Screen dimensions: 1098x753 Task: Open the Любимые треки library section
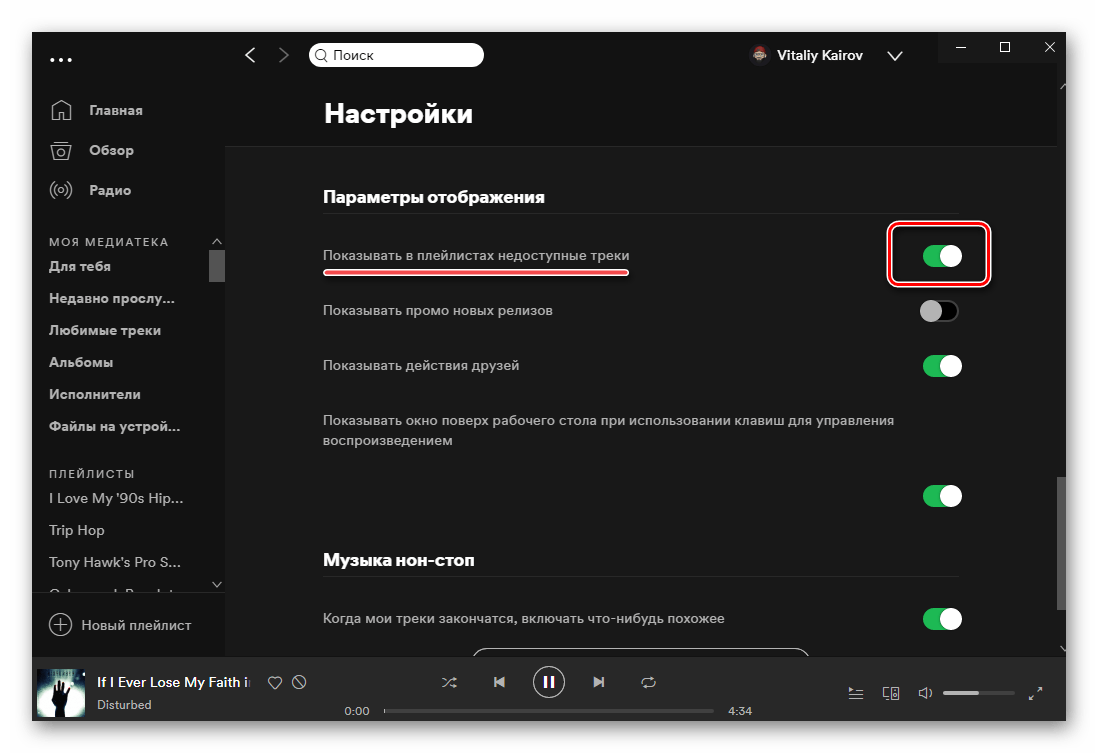point(105,330)
